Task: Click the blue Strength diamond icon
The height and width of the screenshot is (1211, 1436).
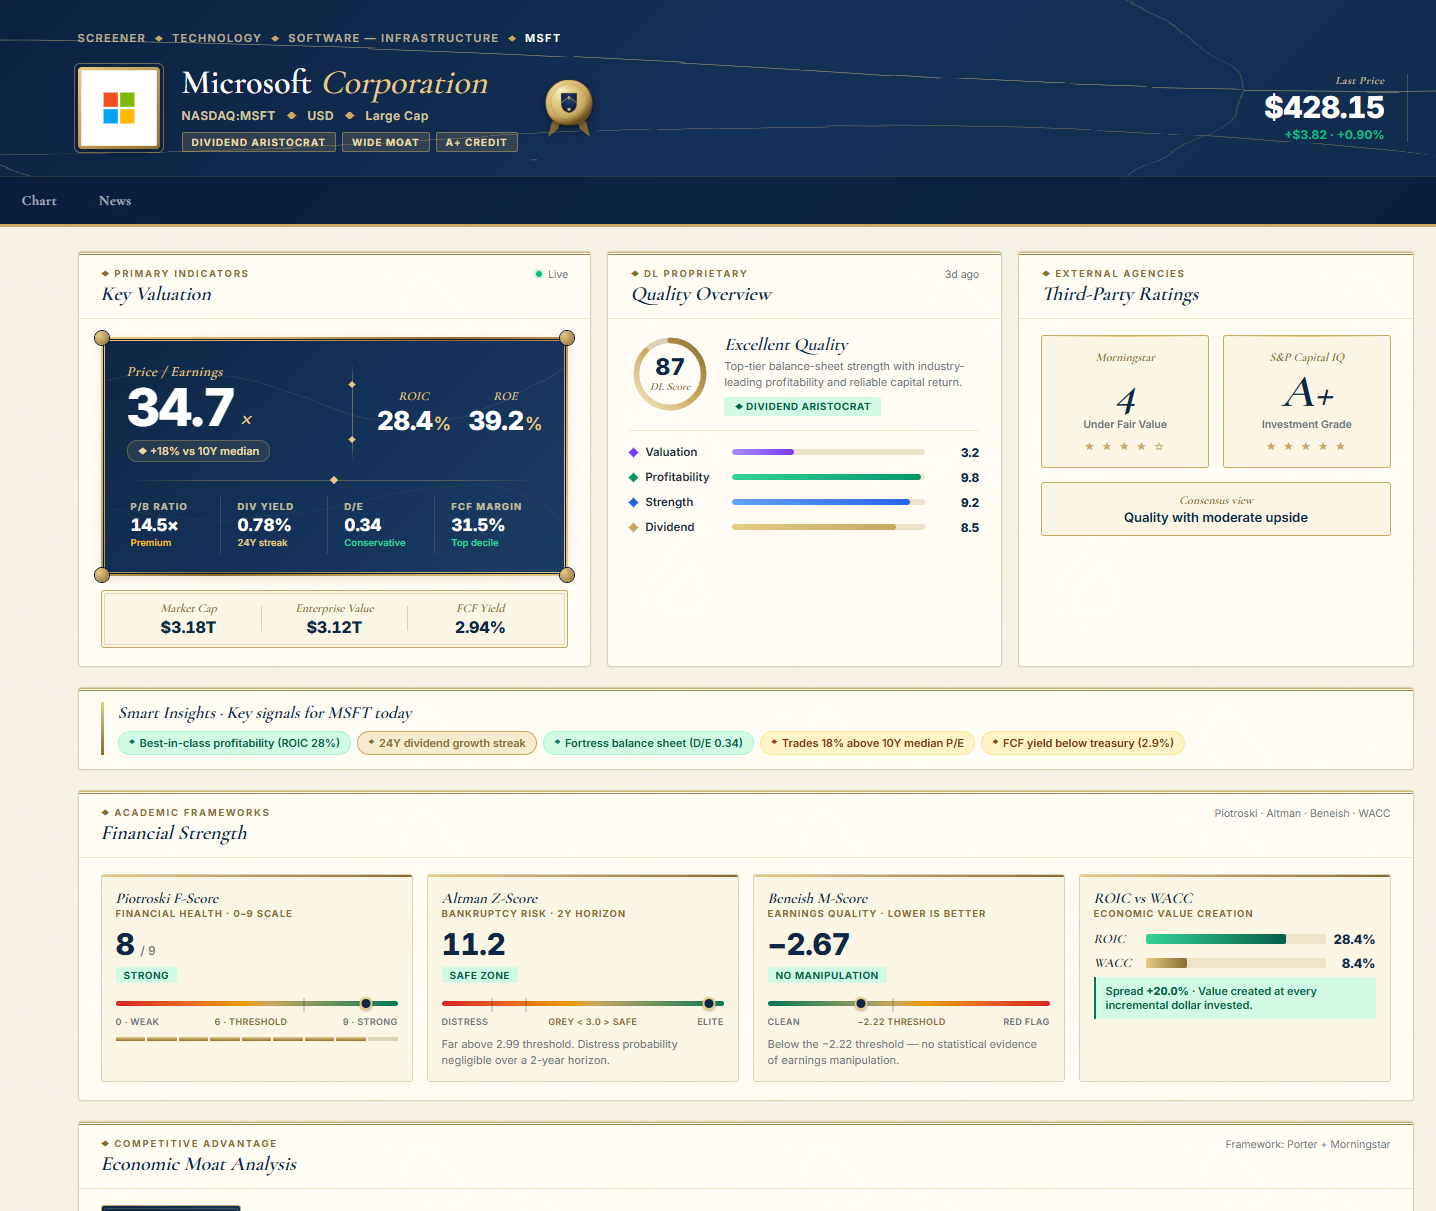Action: tap(633, 503)
